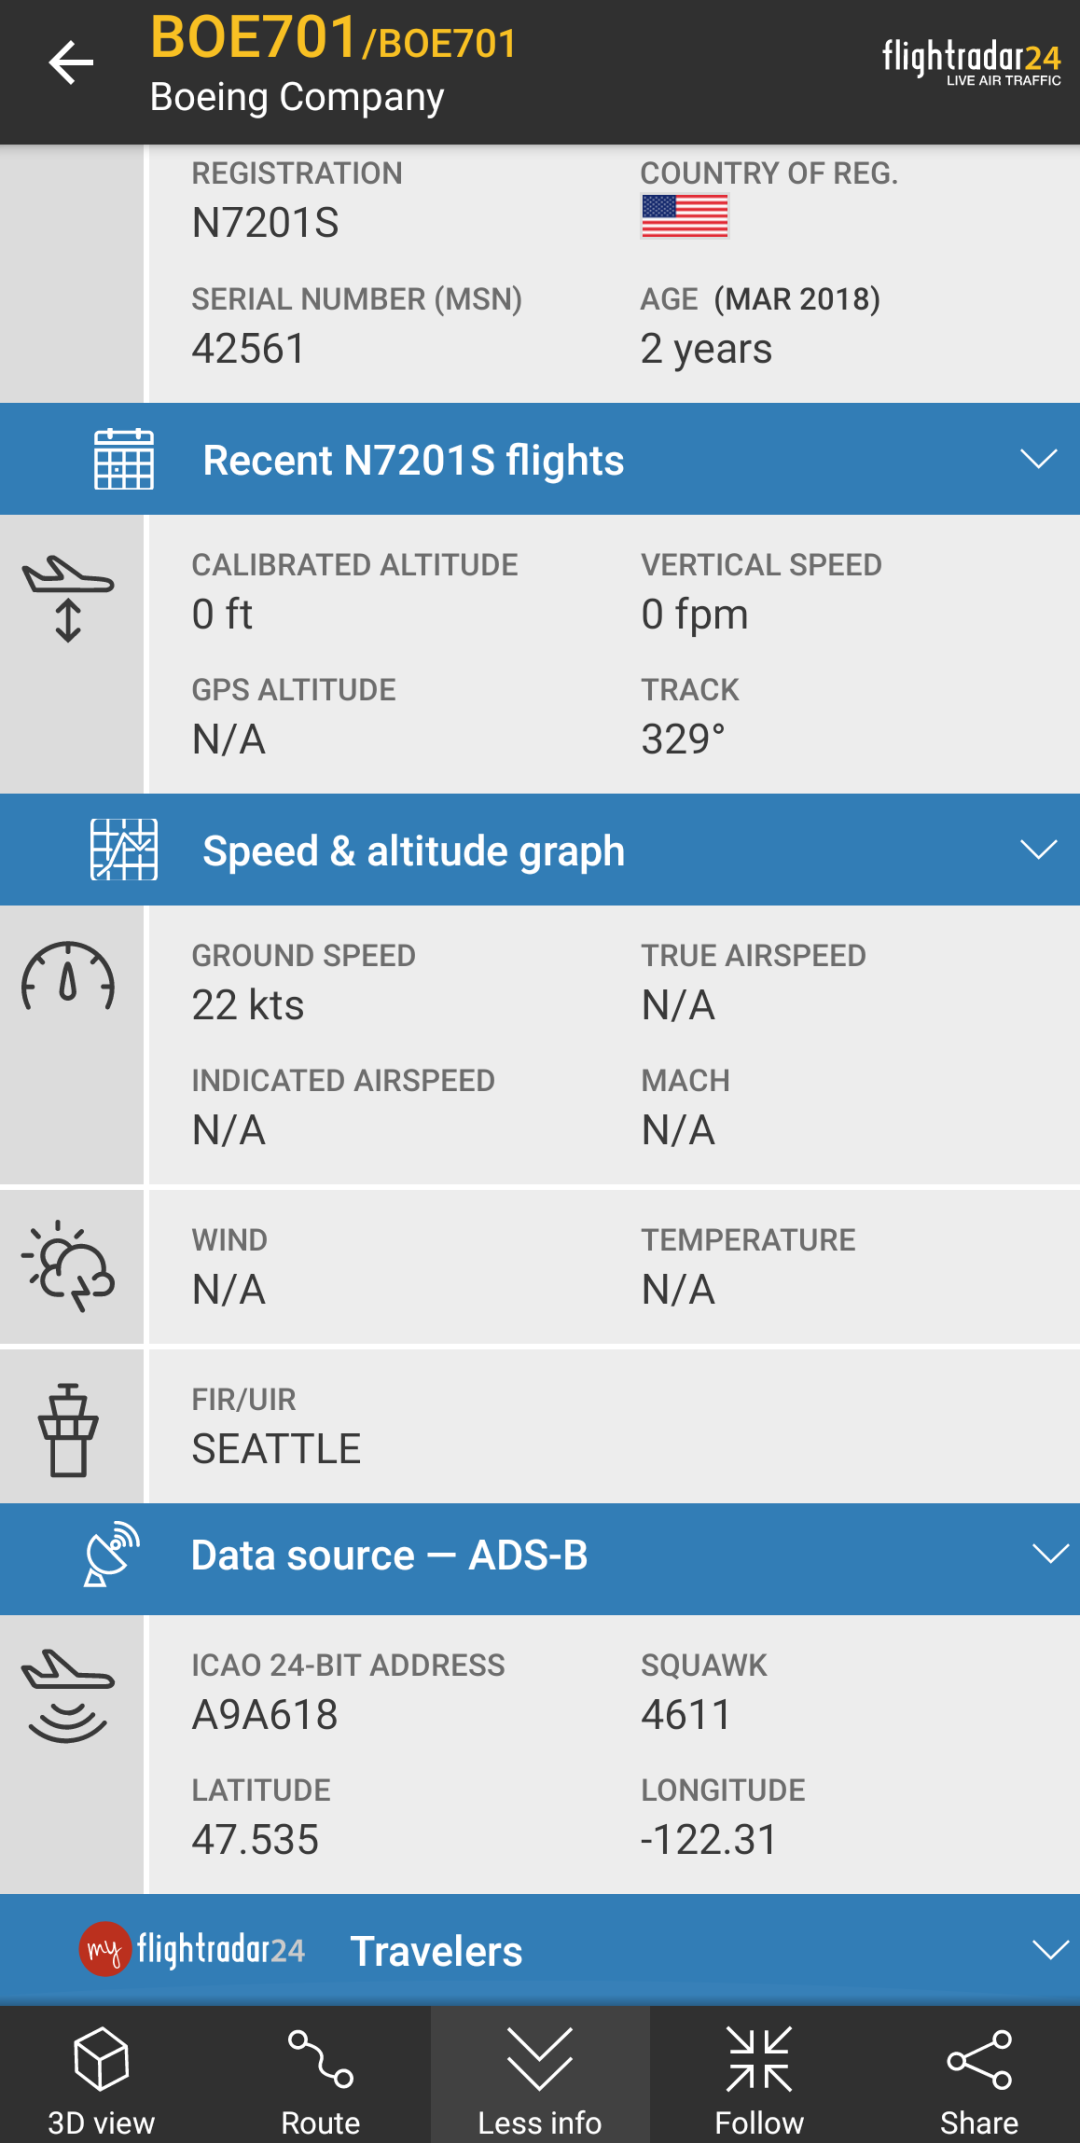
Task: Share this flight
Action: point(979,2076)
